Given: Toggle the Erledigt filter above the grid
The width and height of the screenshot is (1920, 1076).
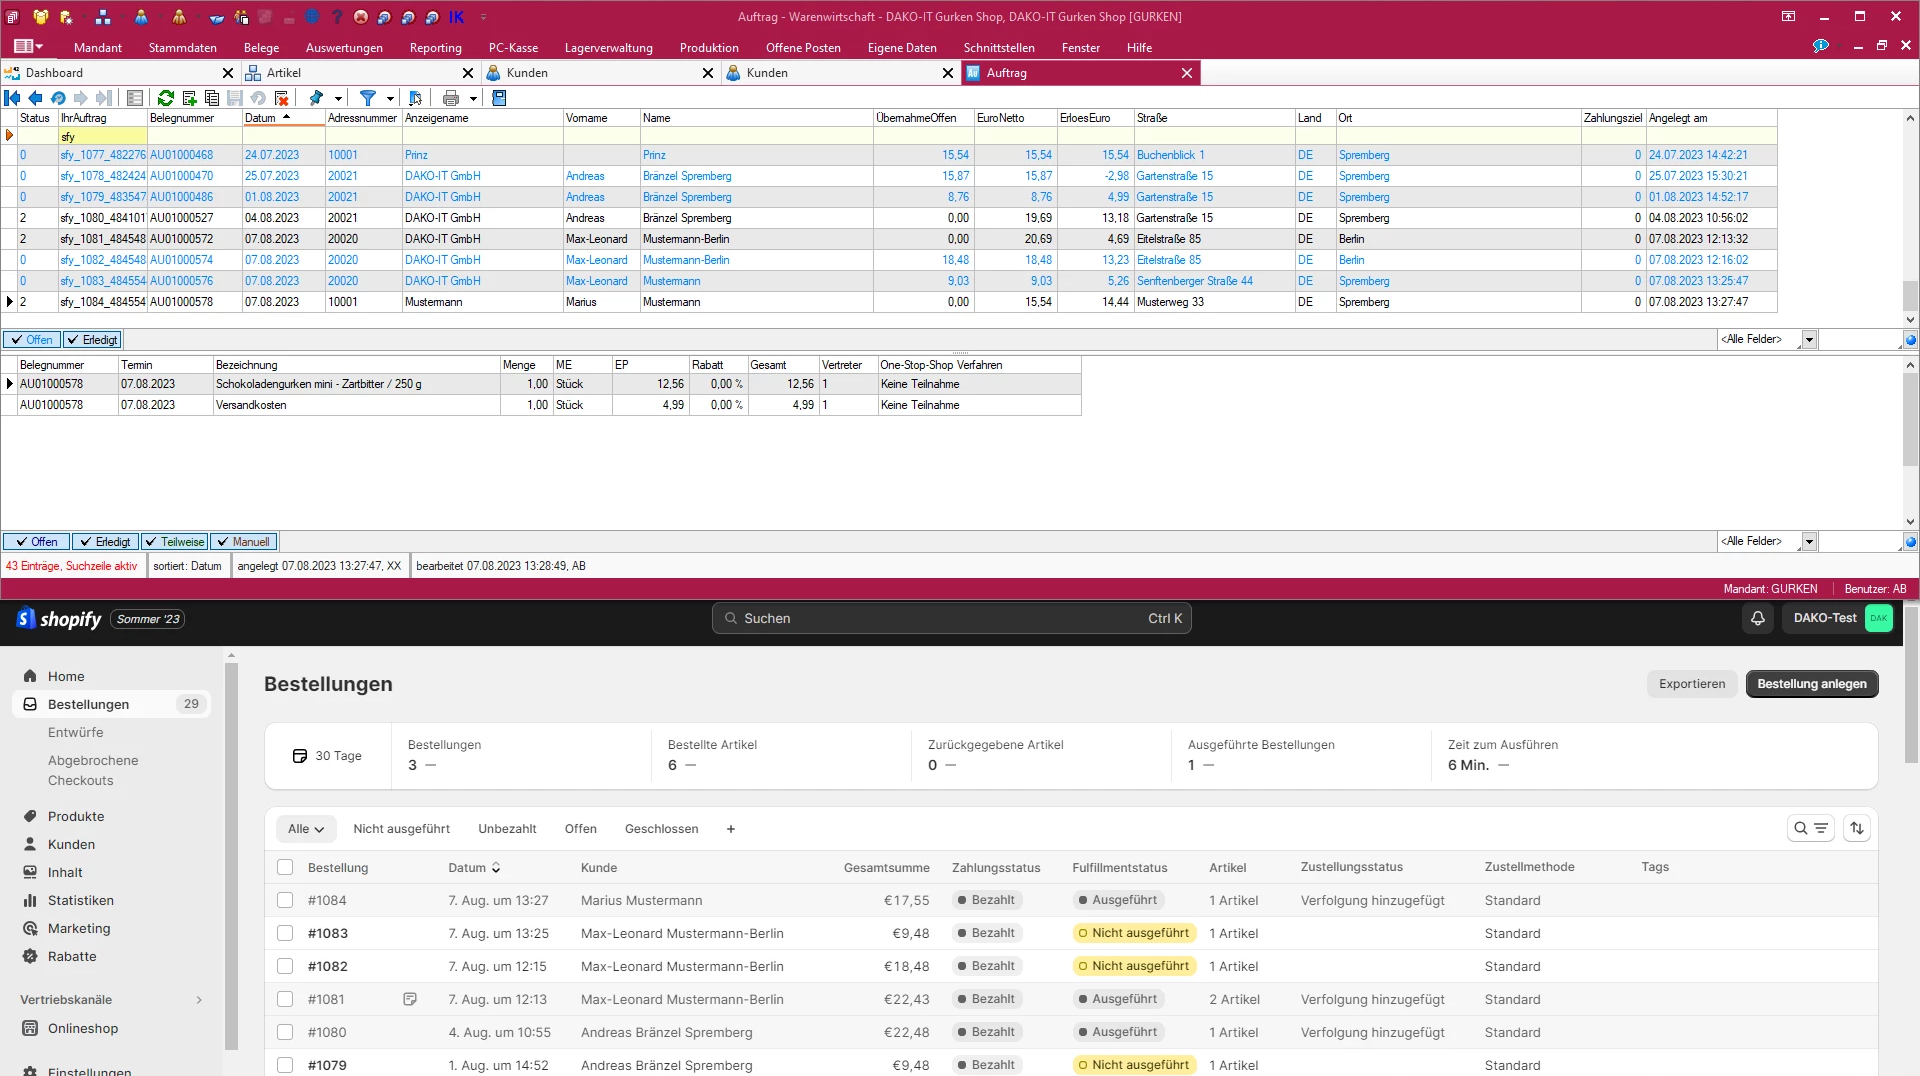Looking at the screenshot, I should 92,339.
